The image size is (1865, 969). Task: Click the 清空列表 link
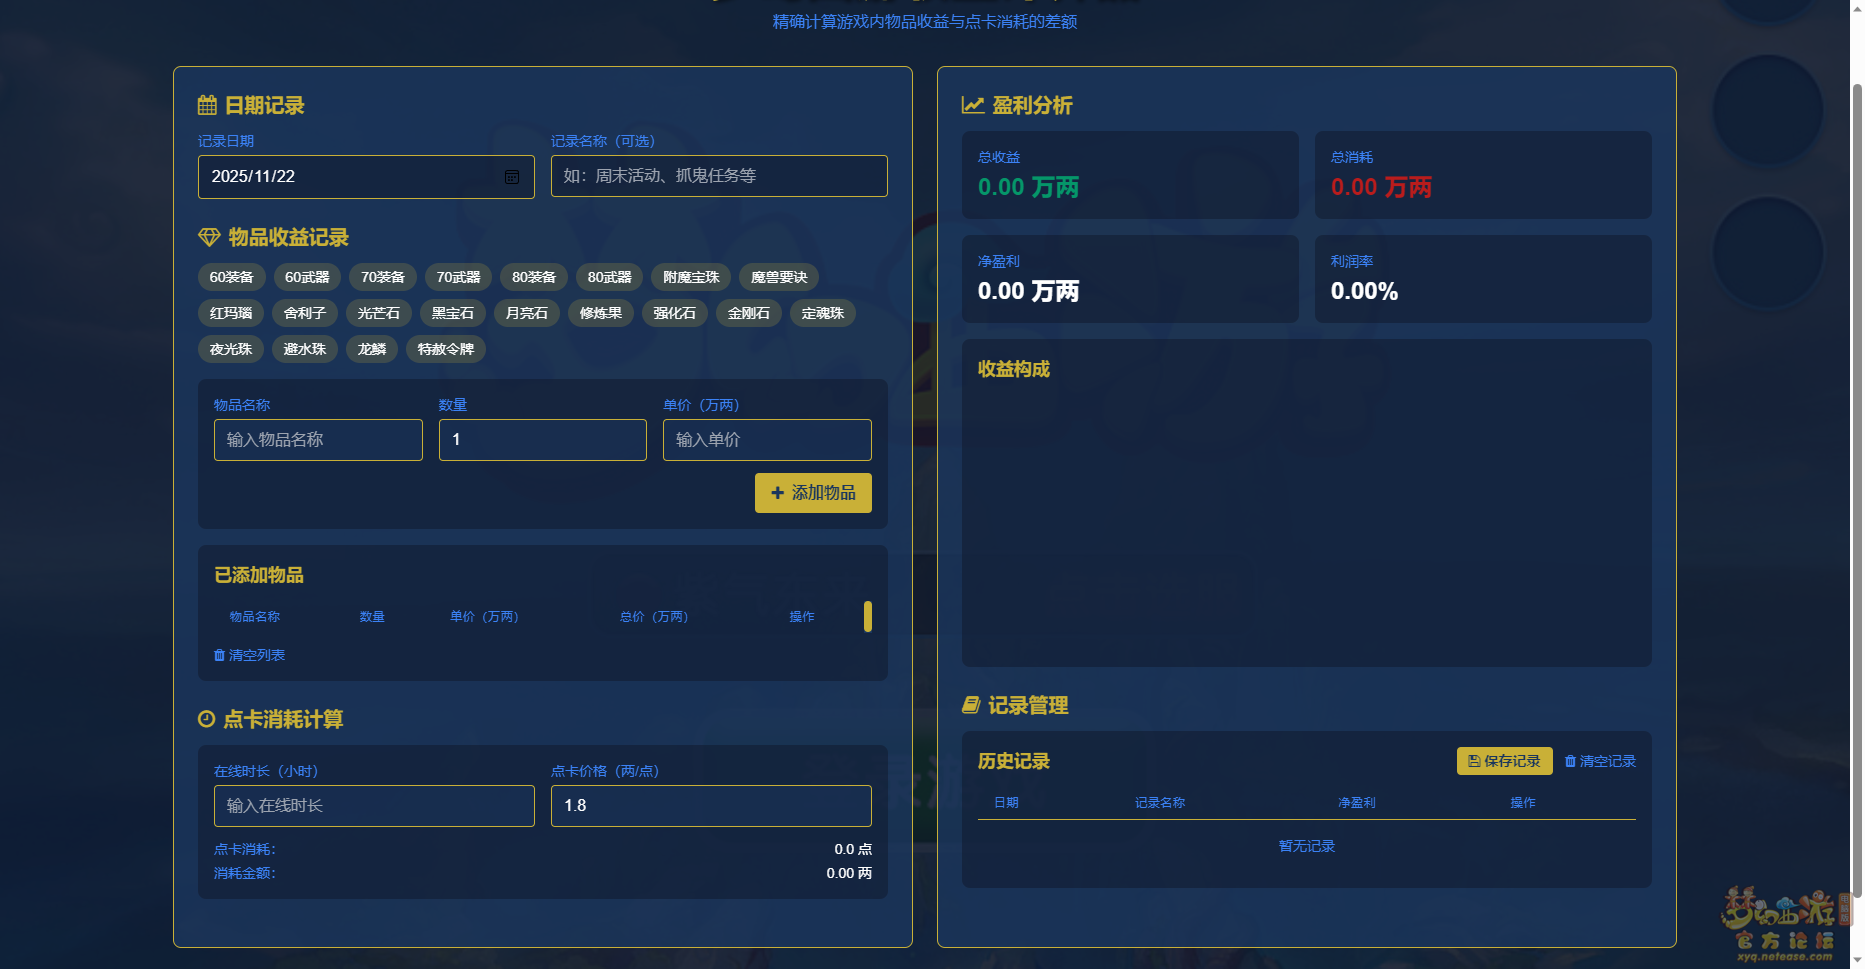pos(250,655)
